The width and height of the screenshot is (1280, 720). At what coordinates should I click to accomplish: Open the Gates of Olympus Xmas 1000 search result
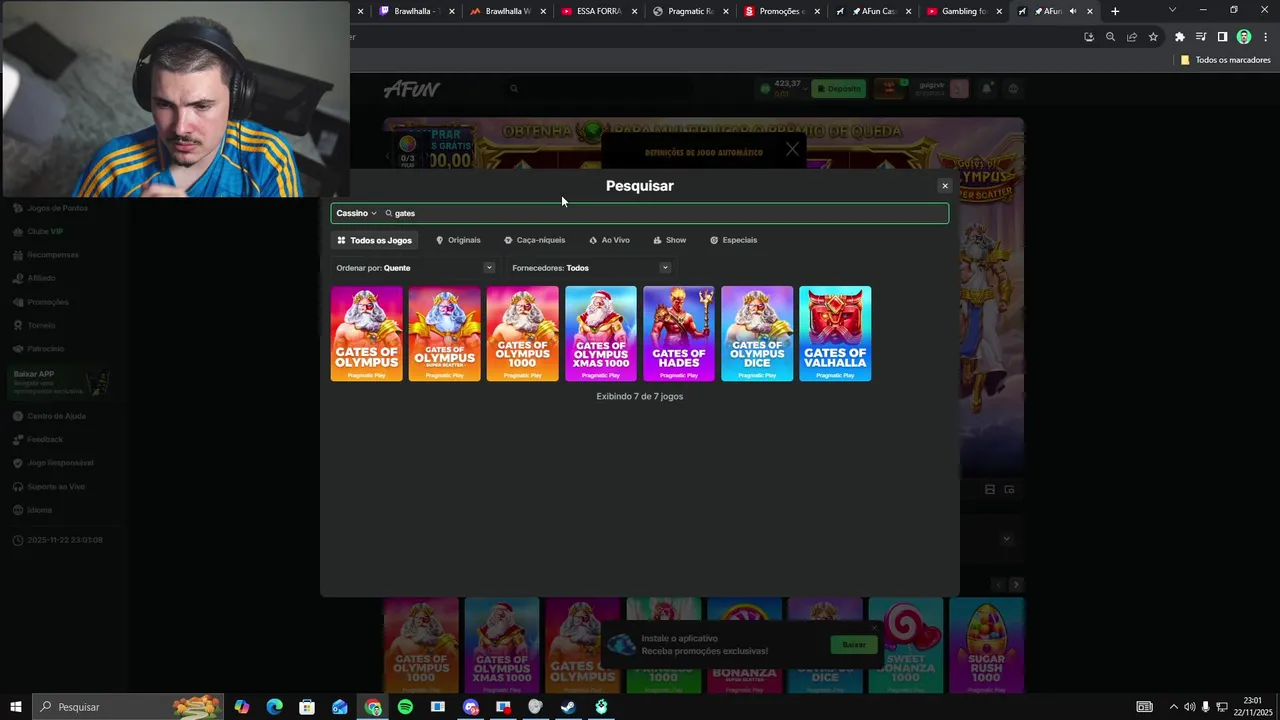click(601, 334)
